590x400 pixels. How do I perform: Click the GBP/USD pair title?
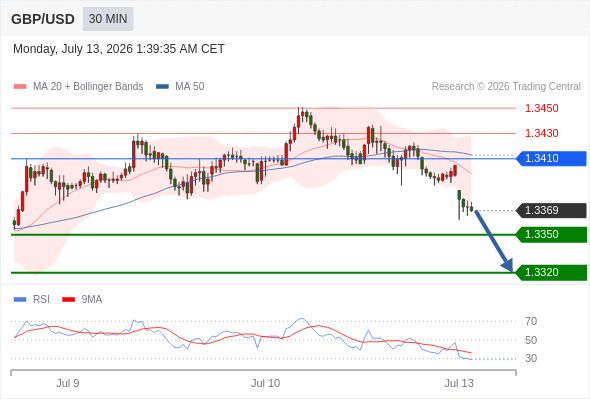[43, 19]
